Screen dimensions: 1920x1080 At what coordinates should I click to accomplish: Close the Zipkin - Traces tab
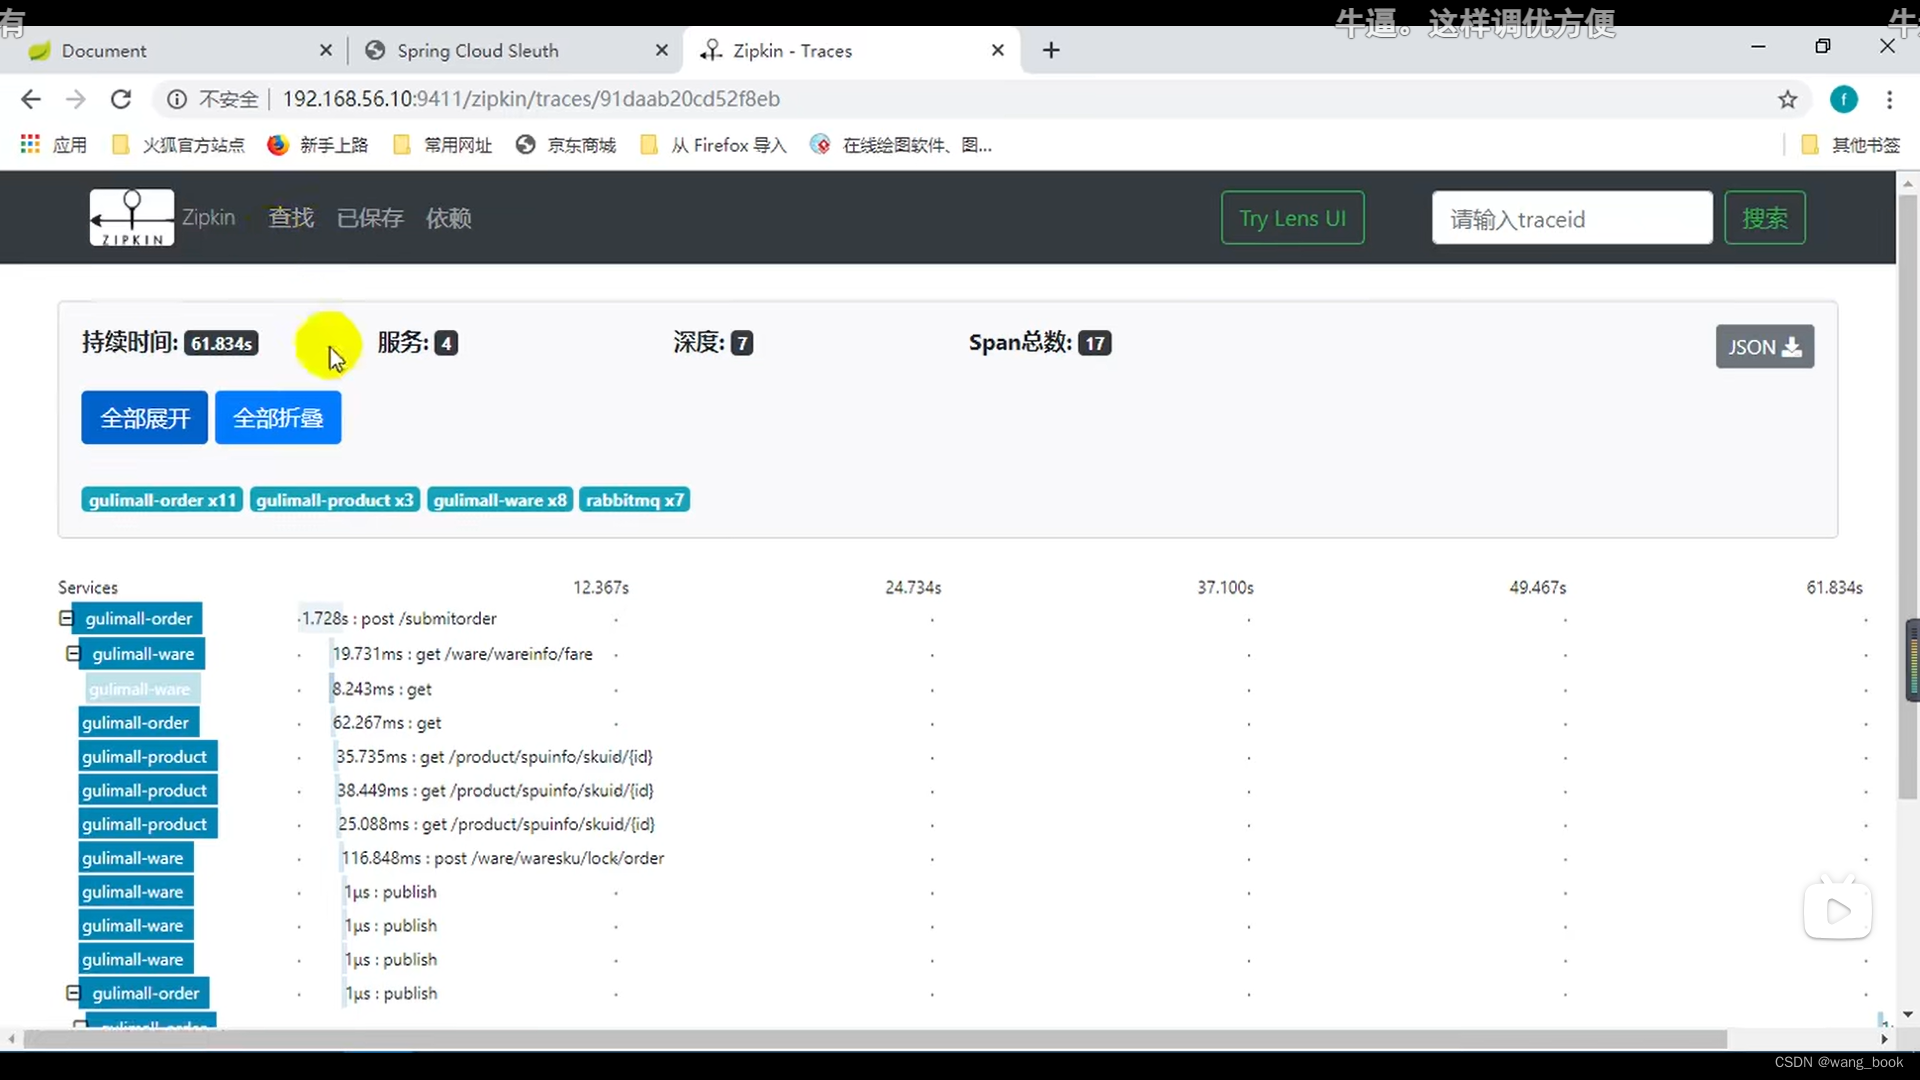[x=998, y=50]
